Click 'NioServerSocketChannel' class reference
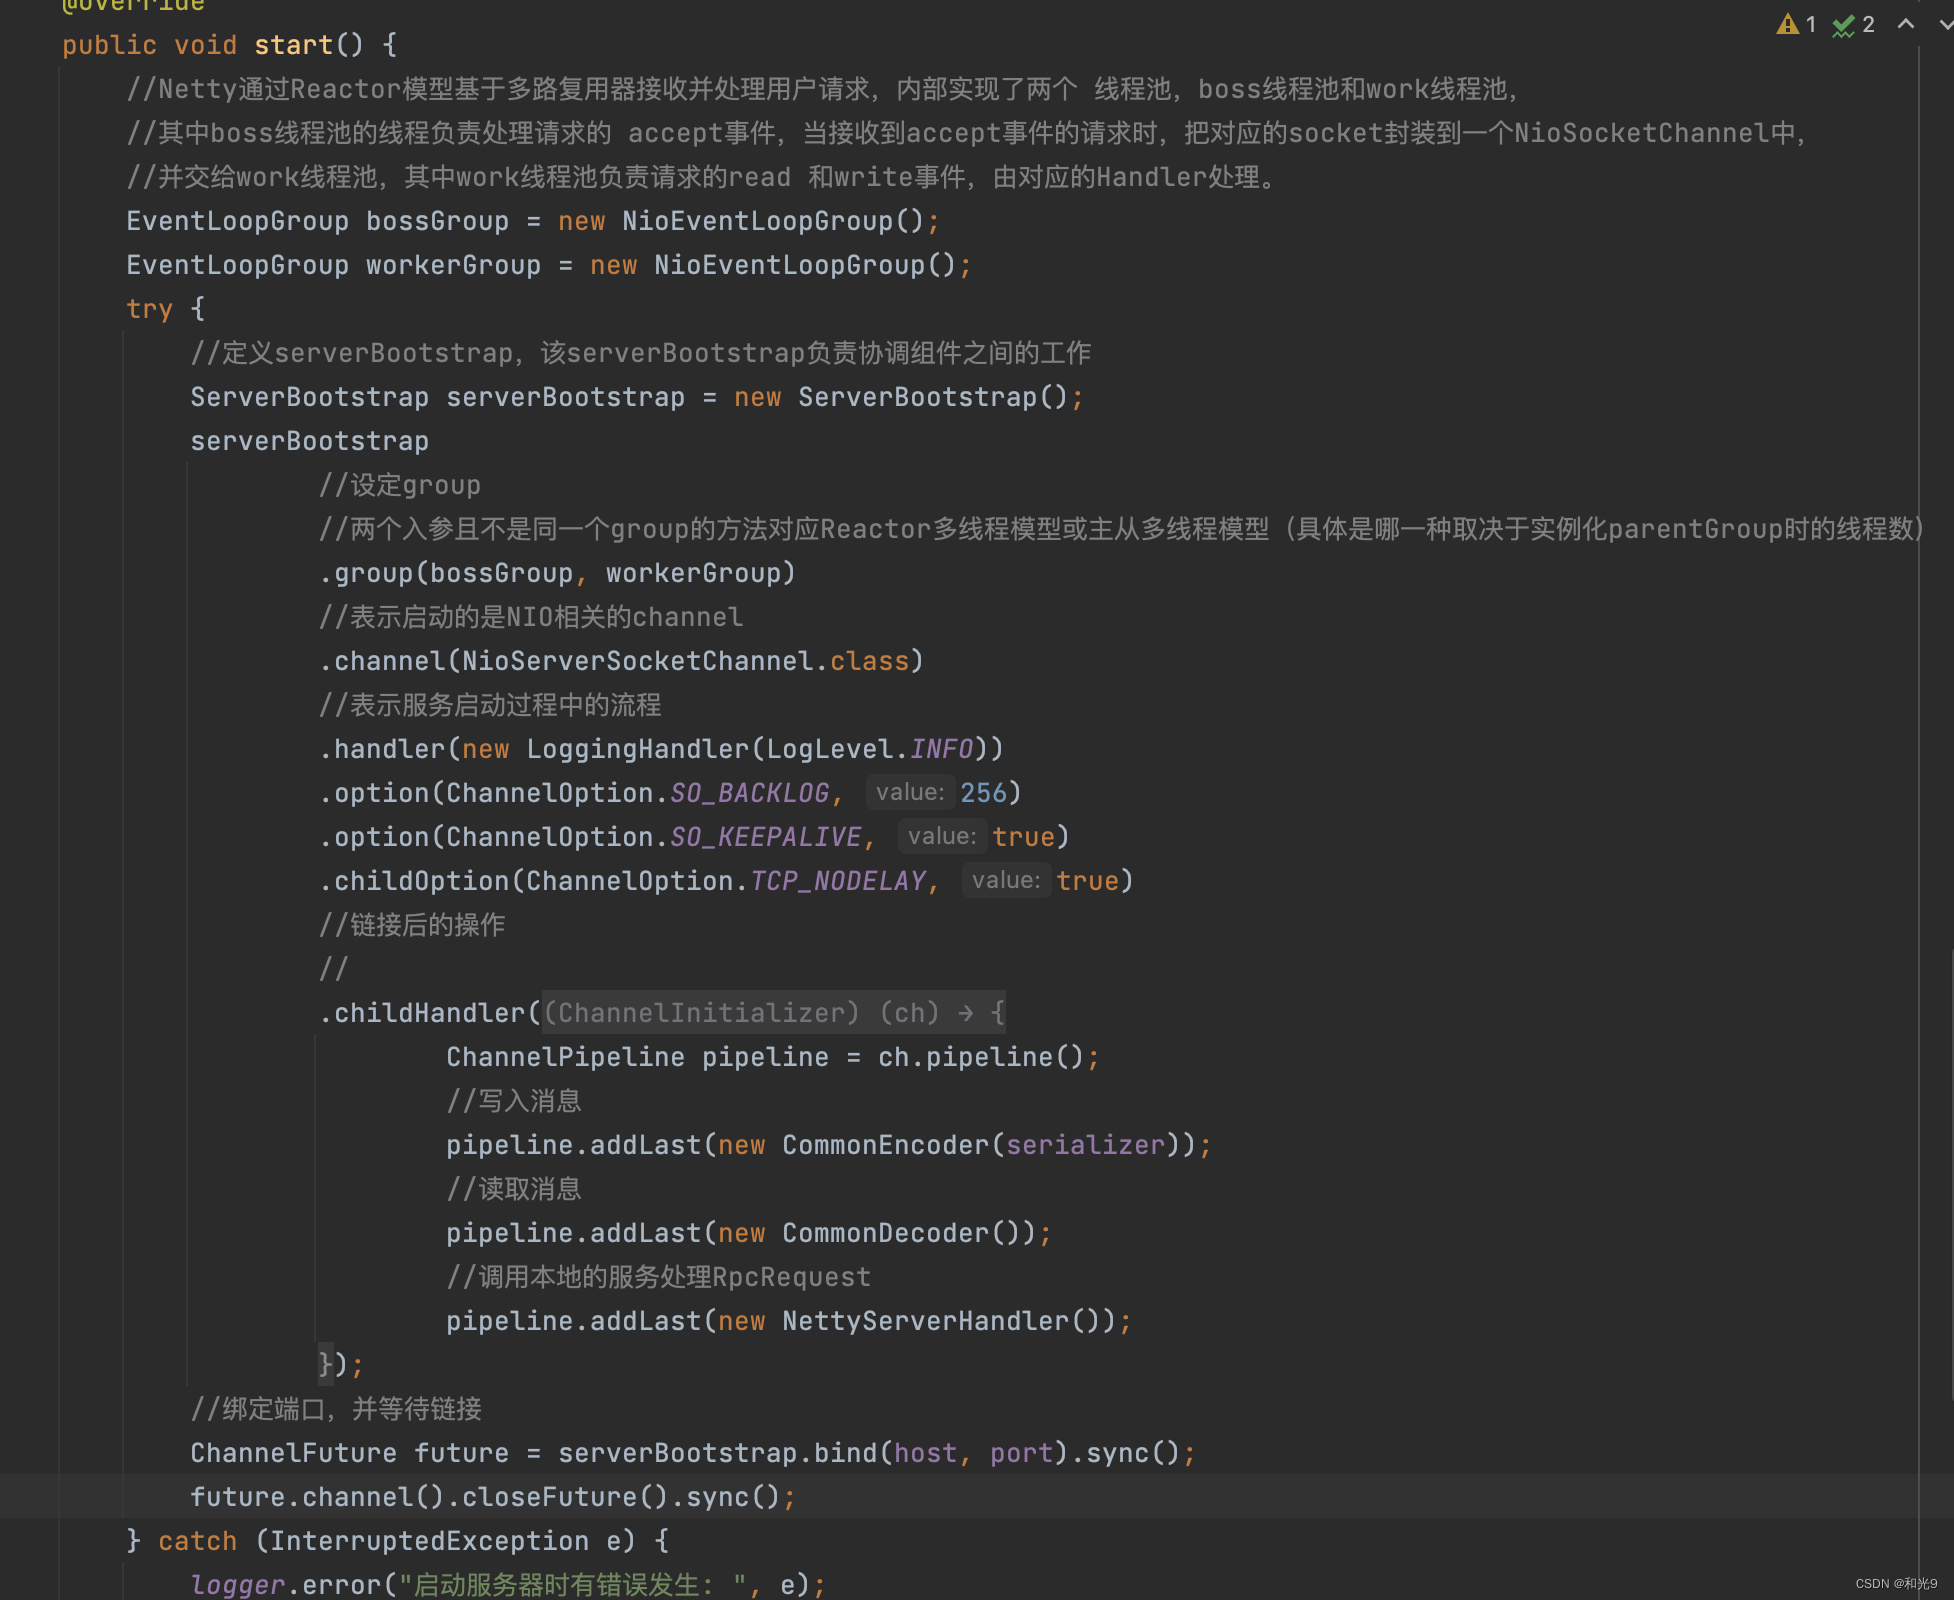The height and width of the screenshot is (1600, 1954). click(637, 661)
